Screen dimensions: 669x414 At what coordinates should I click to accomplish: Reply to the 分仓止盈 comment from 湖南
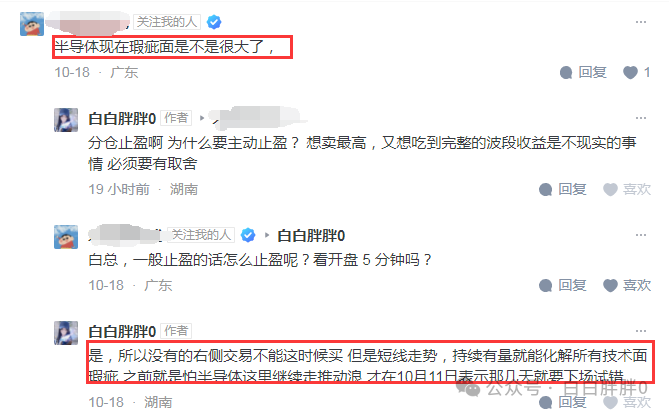click(x=563, y=189)
